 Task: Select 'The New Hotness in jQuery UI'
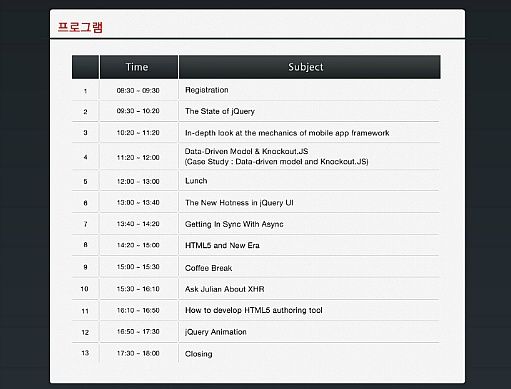[x=239, y=203]
